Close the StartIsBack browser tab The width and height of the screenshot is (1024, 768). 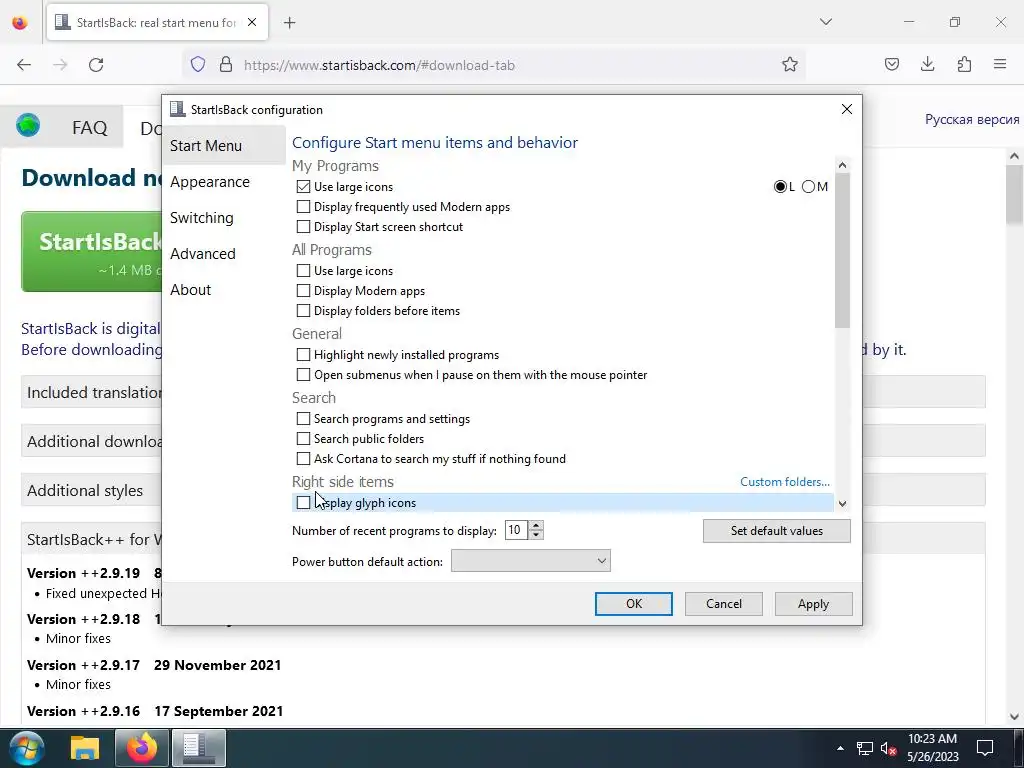[252, 22]
